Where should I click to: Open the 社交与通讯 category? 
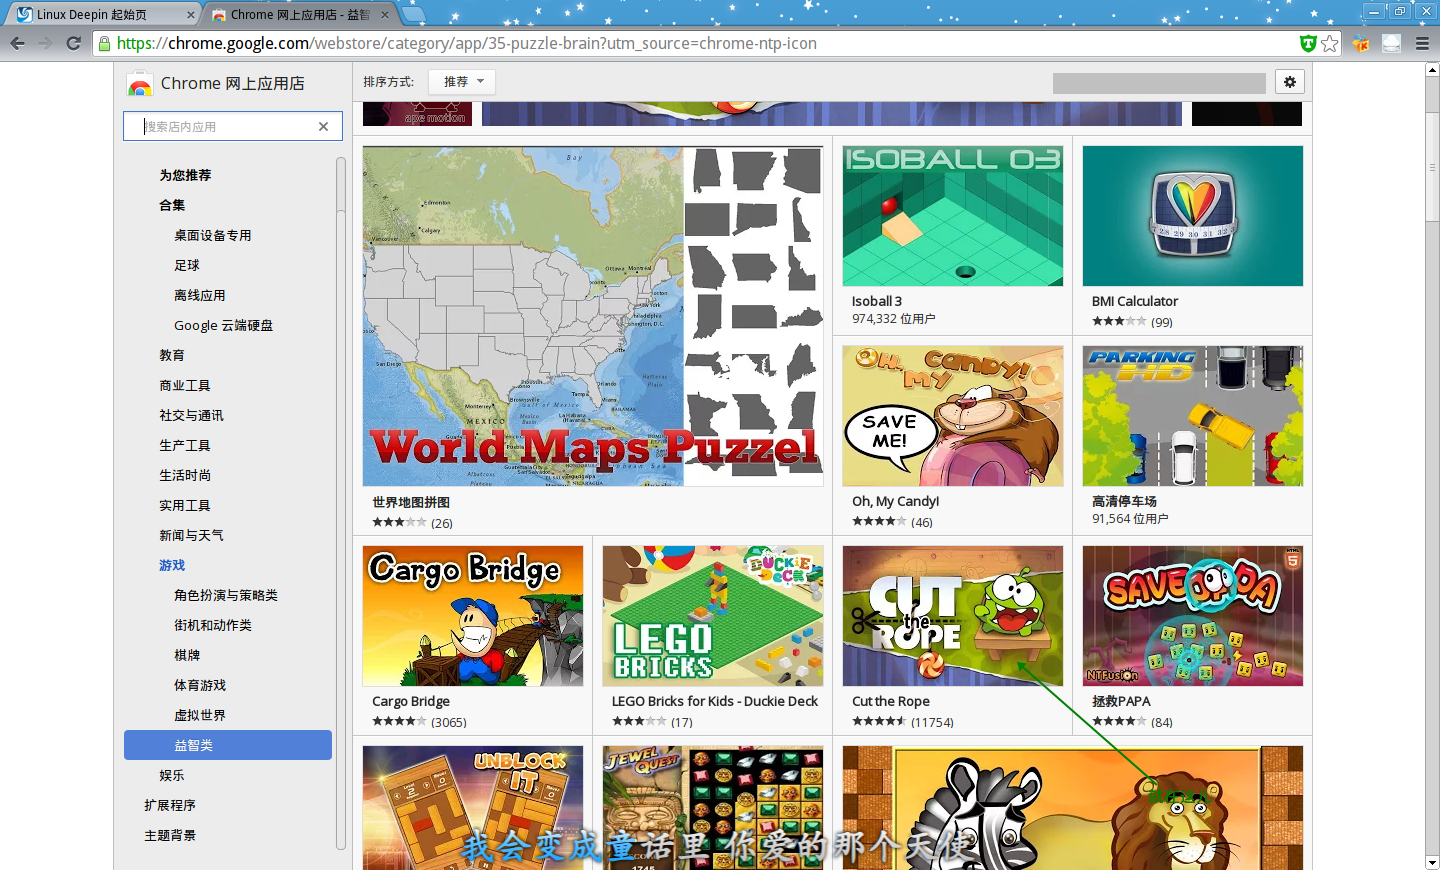pos(191,415)
